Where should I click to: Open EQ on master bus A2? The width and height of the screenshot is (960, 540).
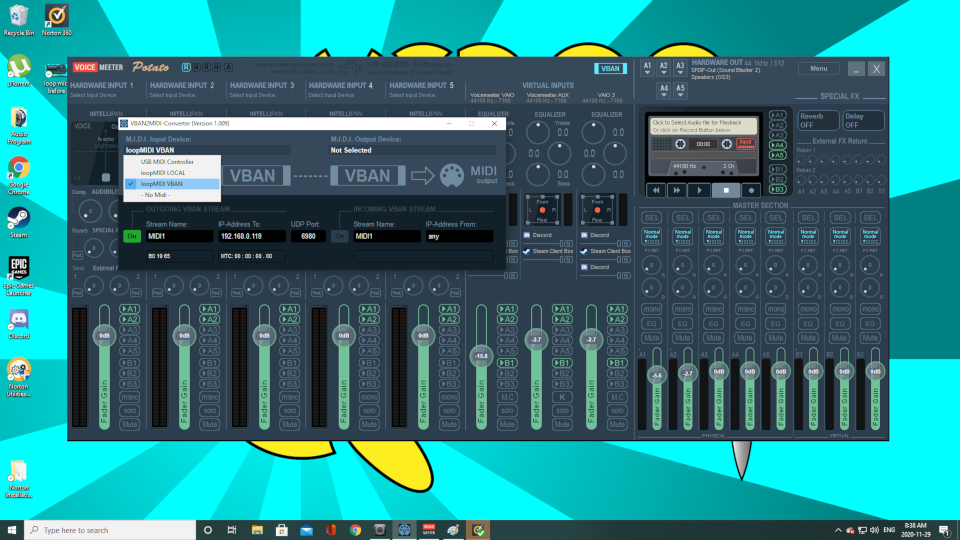coord(682,323)
